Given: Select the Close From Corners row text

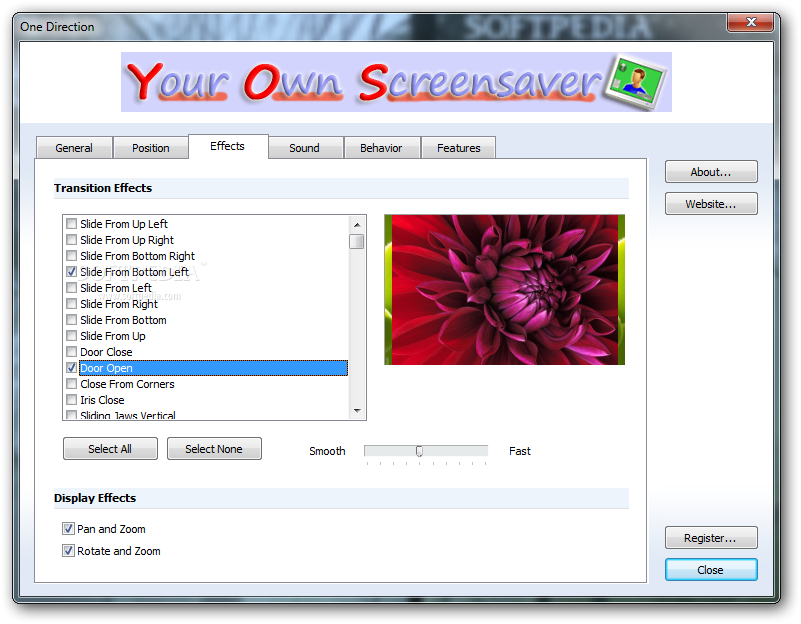Looking at the screenshot, I should click(127, 384).
